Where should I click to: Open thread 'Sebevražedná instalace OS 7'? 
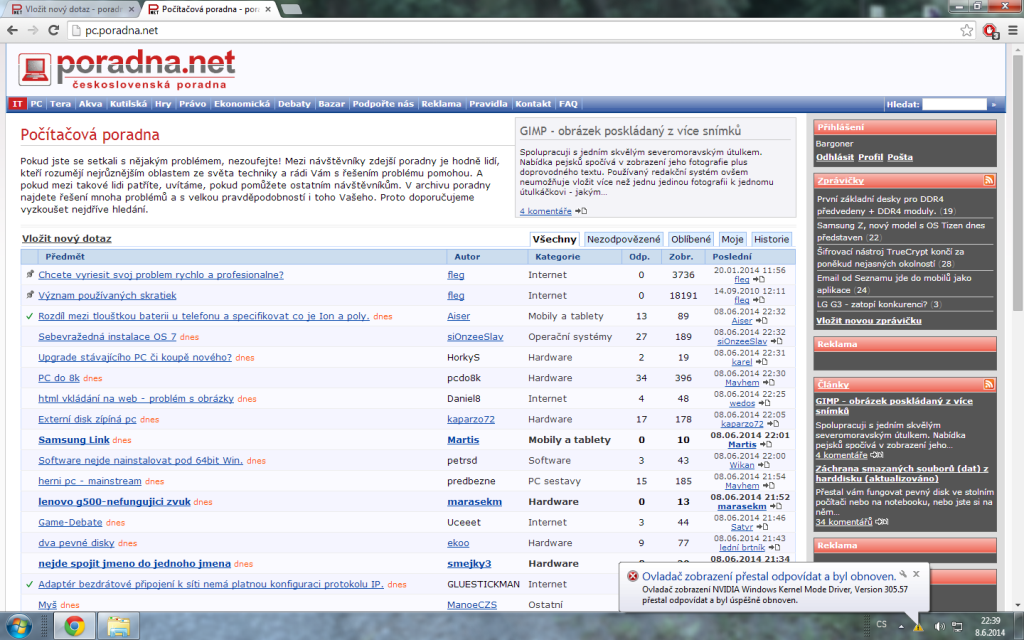tap(107, 337)
